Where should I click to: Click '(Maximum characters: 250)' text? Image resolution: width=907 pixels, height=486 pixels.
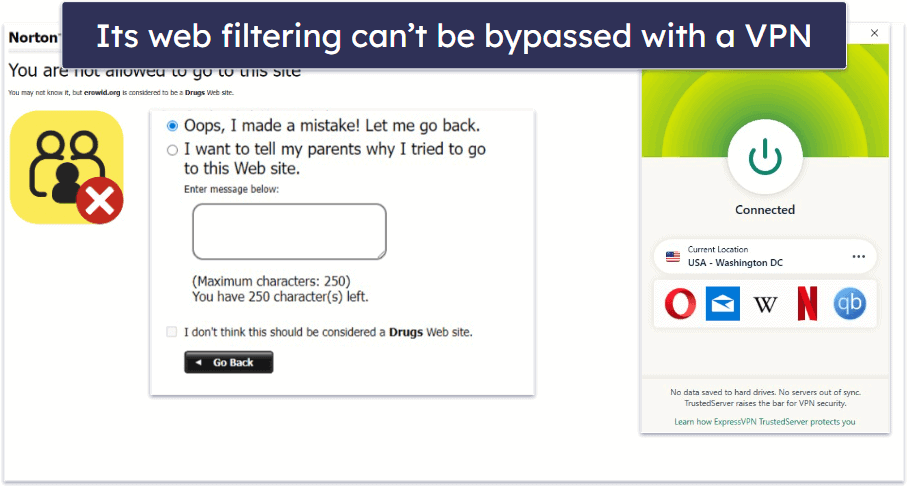pyautogui.click(x=271, y=282)
